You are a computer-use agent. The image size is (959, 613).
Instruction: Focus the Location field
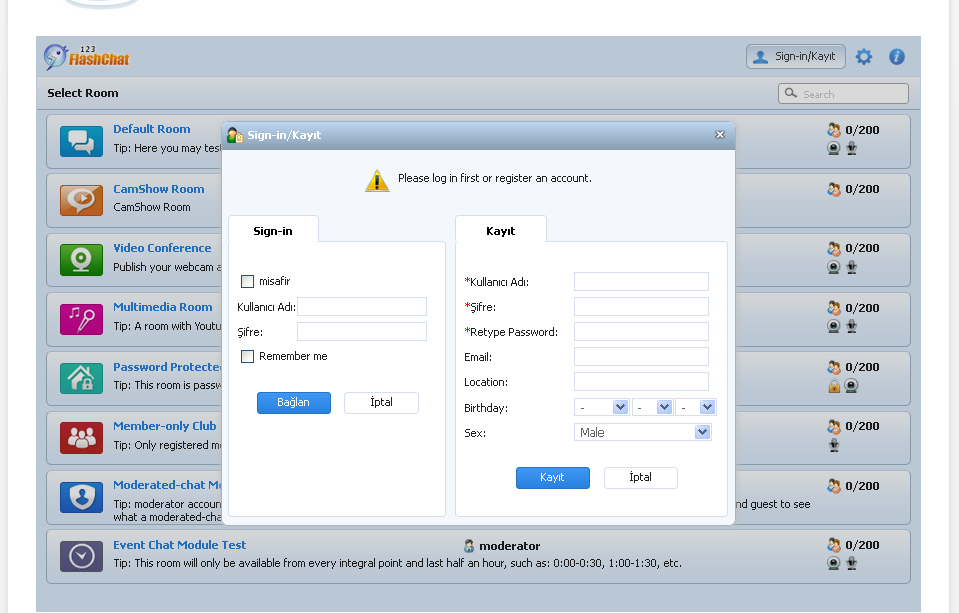(642, 382)
